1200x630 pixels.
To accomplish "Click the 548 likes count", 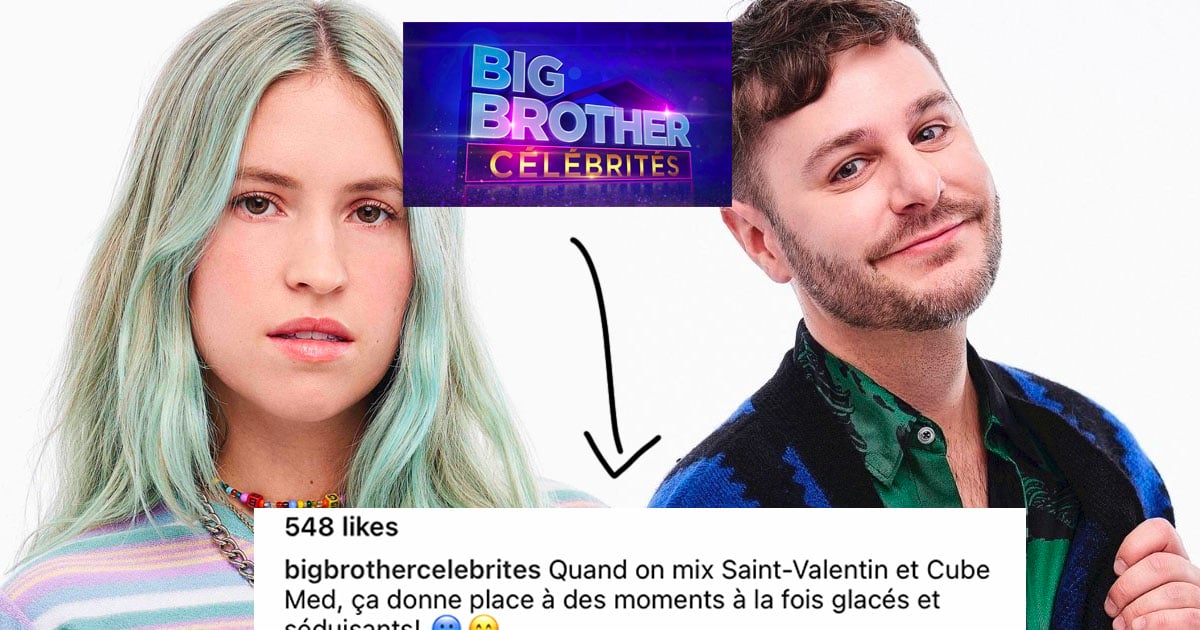I will (x=341, y=527).
